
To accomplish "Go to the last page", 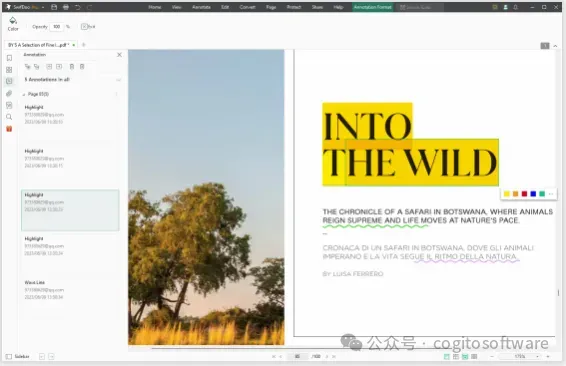I will (x=334, y=356).
